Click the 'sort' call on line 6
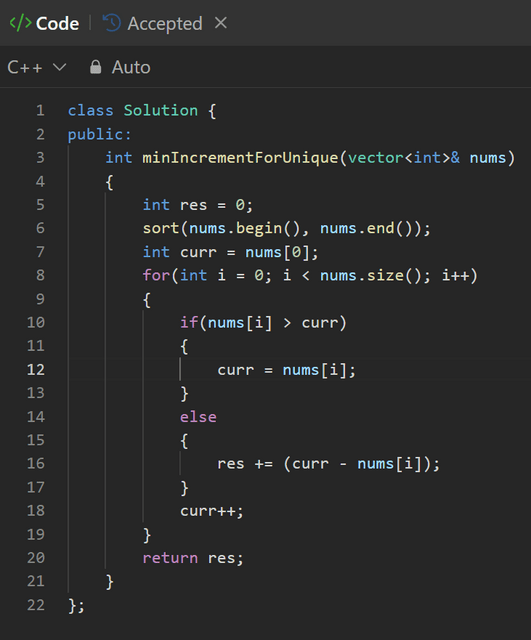This screenshot has width=531, height=640. 161,228
